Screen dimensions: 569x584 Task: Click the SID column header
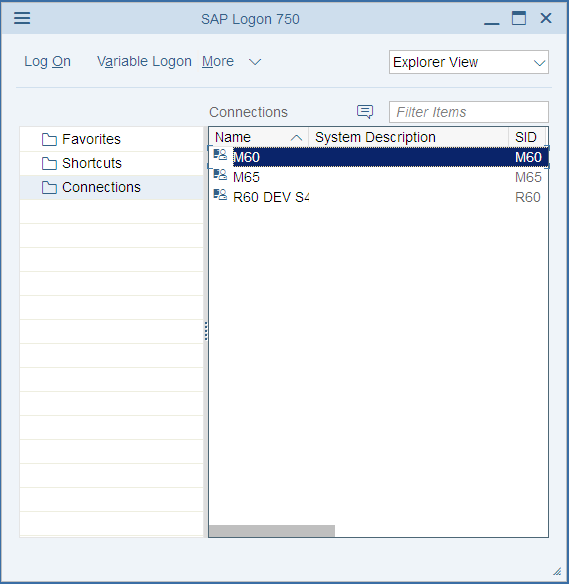(527, 137)
